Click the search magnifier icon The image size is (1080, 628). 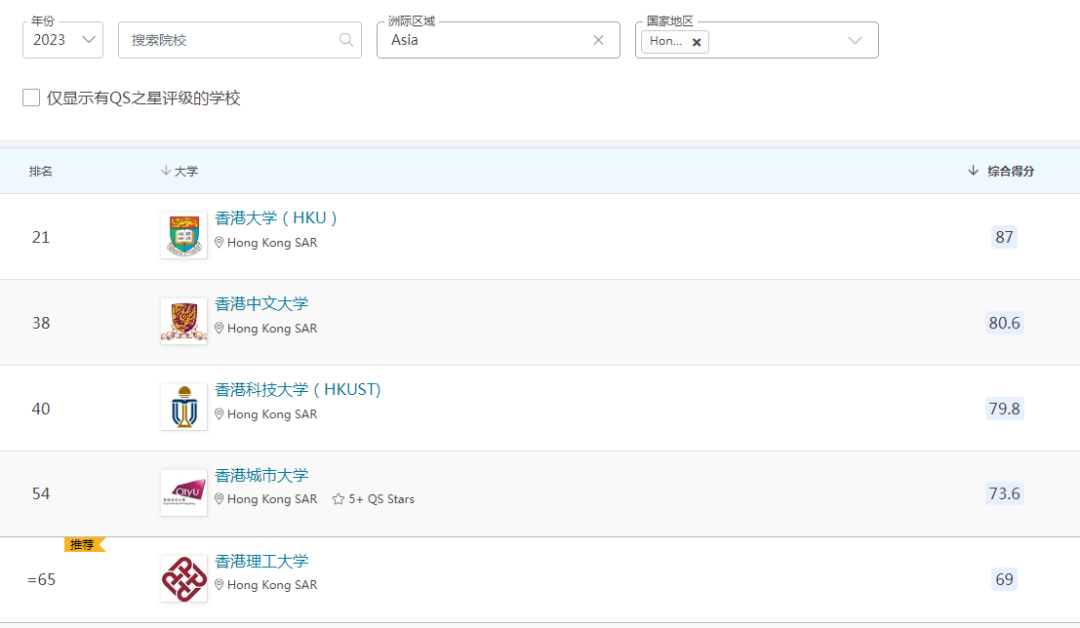click(346, 40)
